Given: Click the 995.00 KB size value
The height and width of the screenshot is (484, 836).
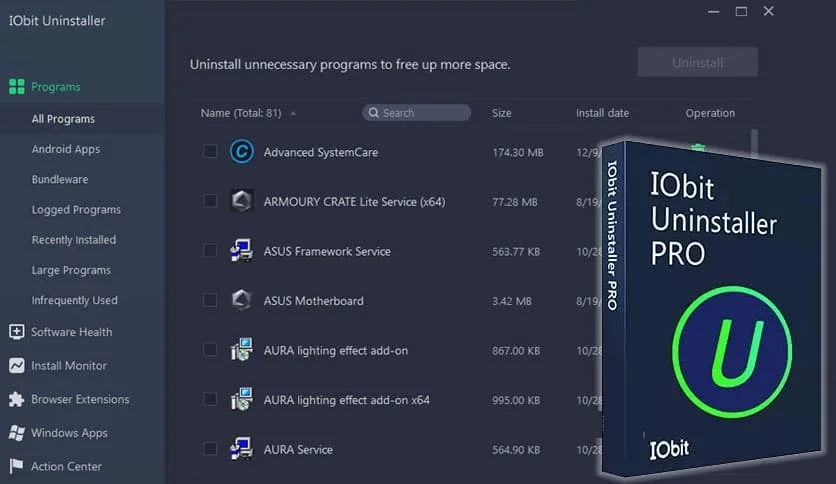Looking at the screenshot, I should (516, 400).
